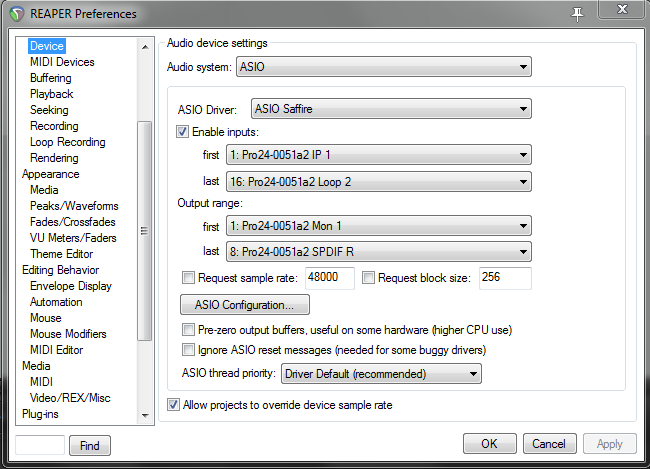Open the Audio system dropdown
The image size is (650, 469).
coord(383,68)
